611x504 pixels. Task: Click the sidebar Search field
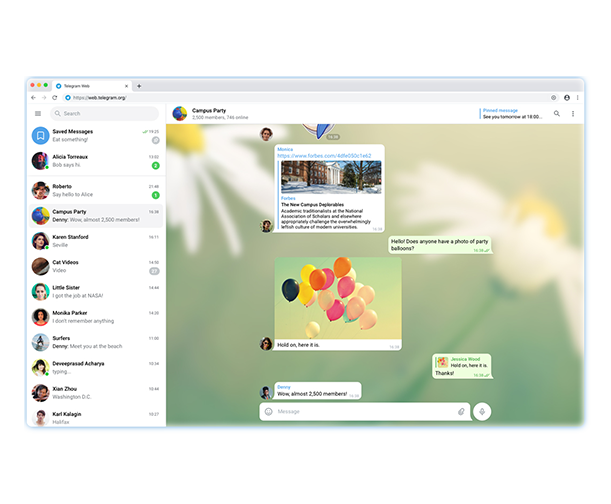[105, 113]
